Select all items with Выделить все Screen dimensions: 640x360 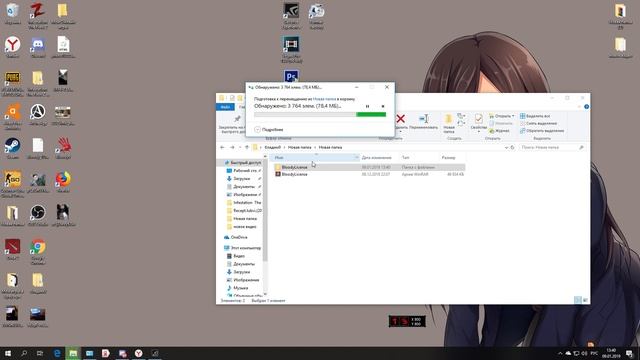point(535,116)
